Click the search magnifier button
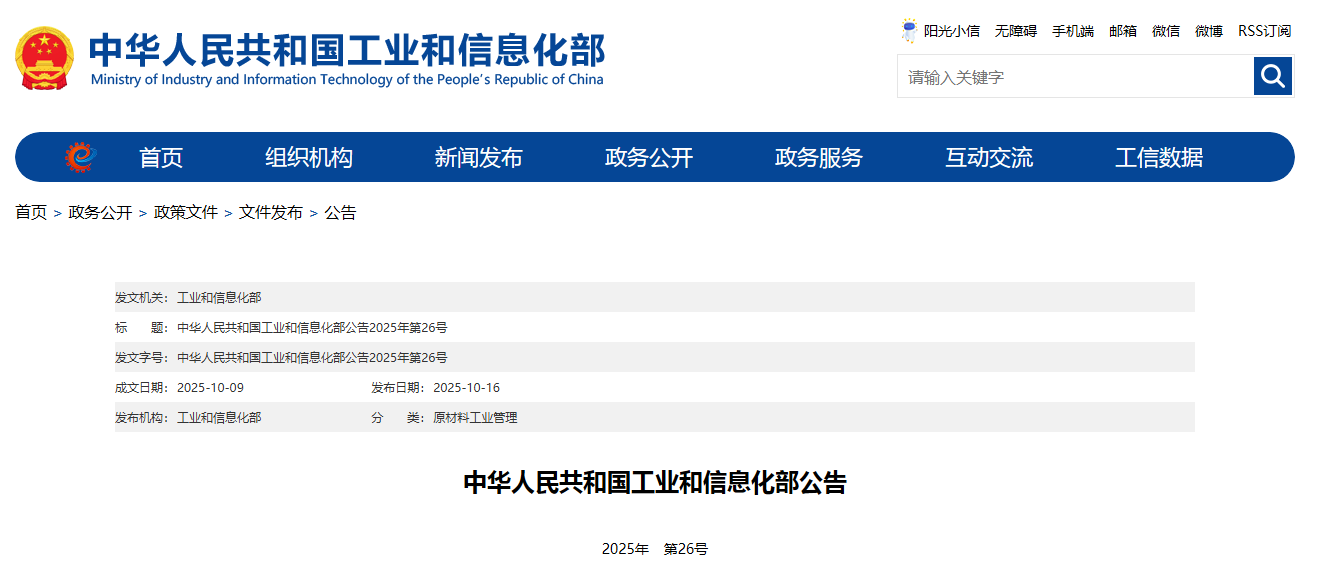1332x572 pixels. tap(1273, 76)
